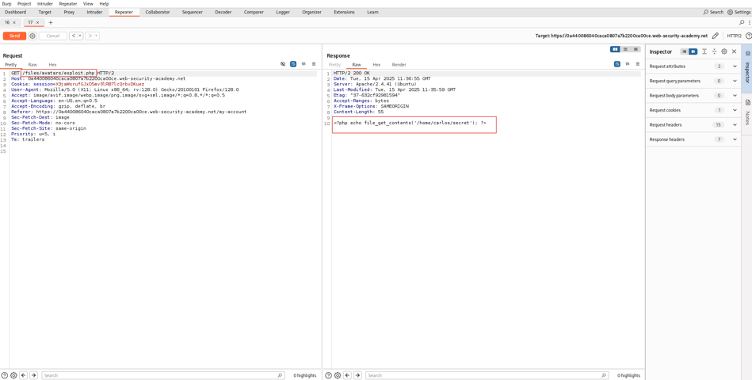755x380 pixels.
Task: Open the help icon beside HTTP/2
Action: click(x=749, y=36)
